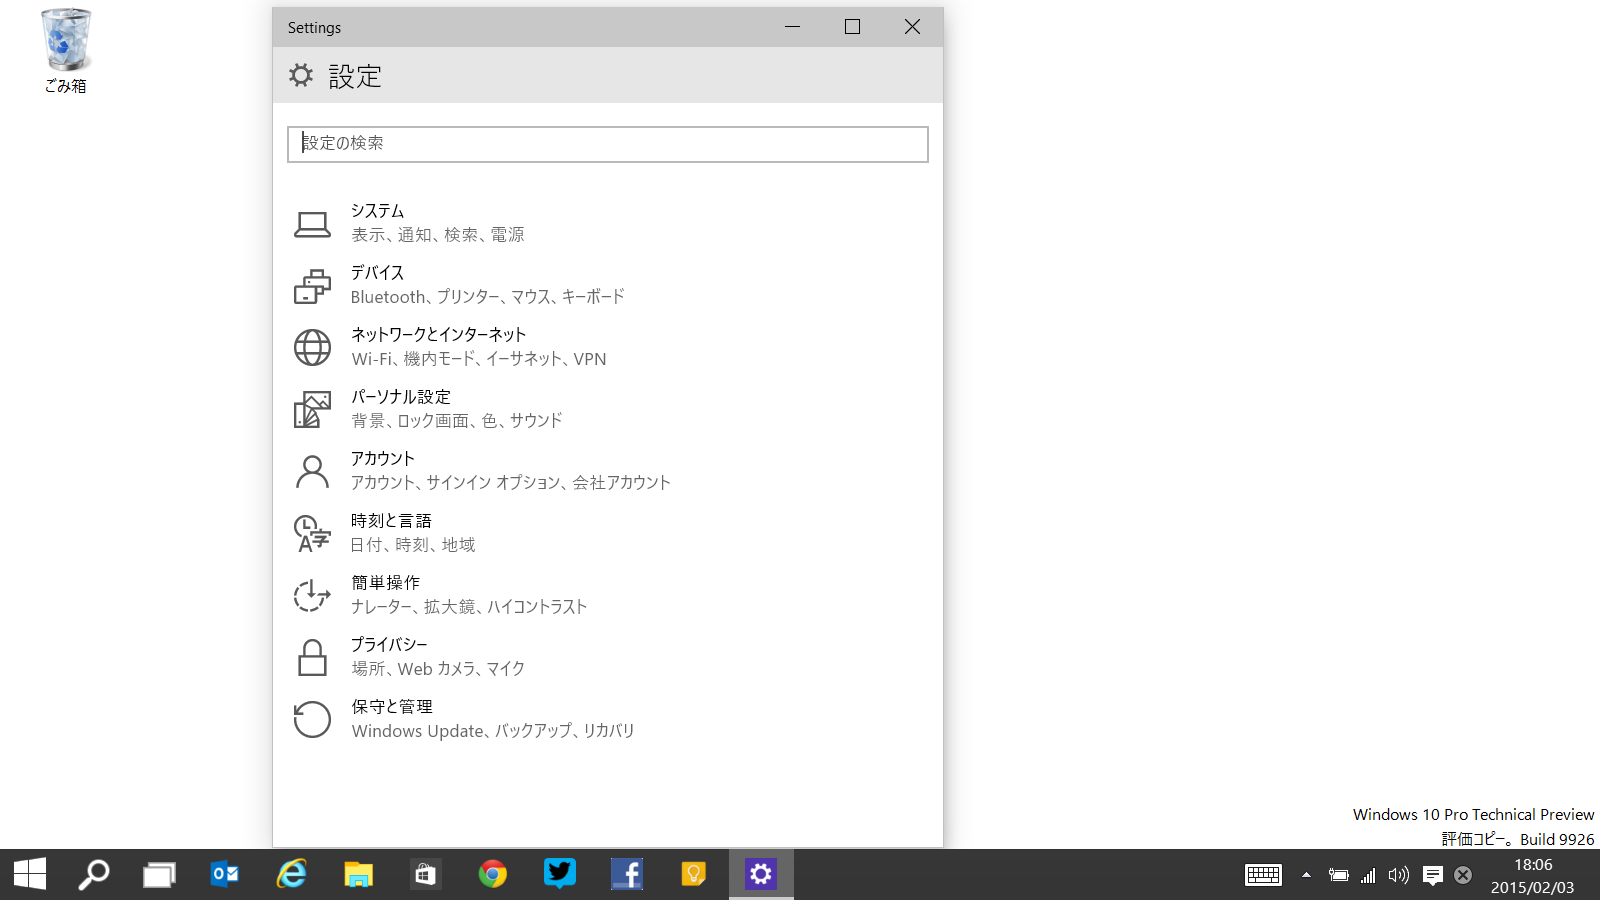This screenshot has height=900, width=1600.
Task: Click ナレーター、拡大鏡 description text
Action: point(469,607)
